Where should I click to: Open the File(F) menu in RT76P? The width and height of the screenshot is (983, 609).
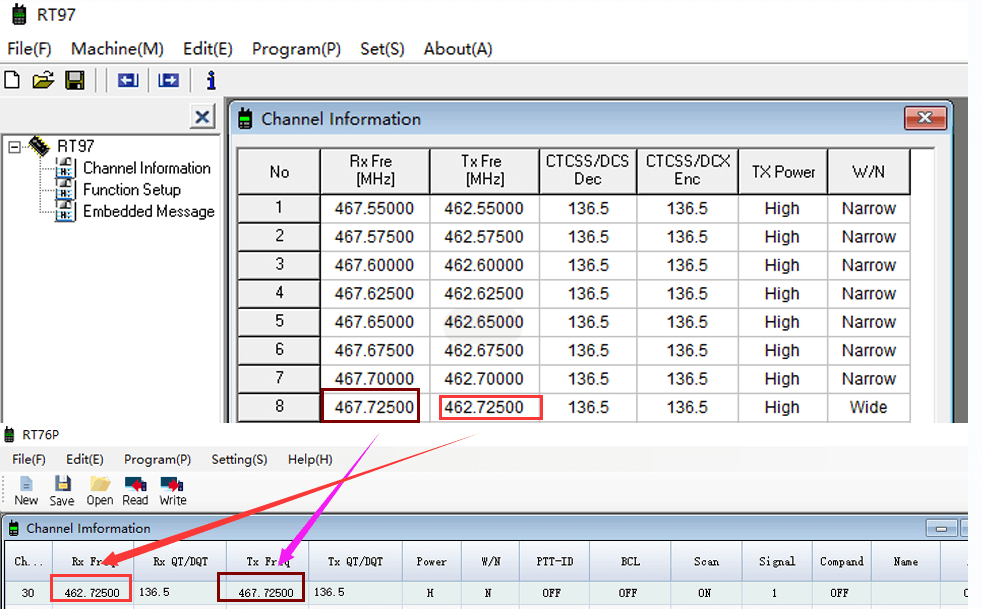point(29,459)
